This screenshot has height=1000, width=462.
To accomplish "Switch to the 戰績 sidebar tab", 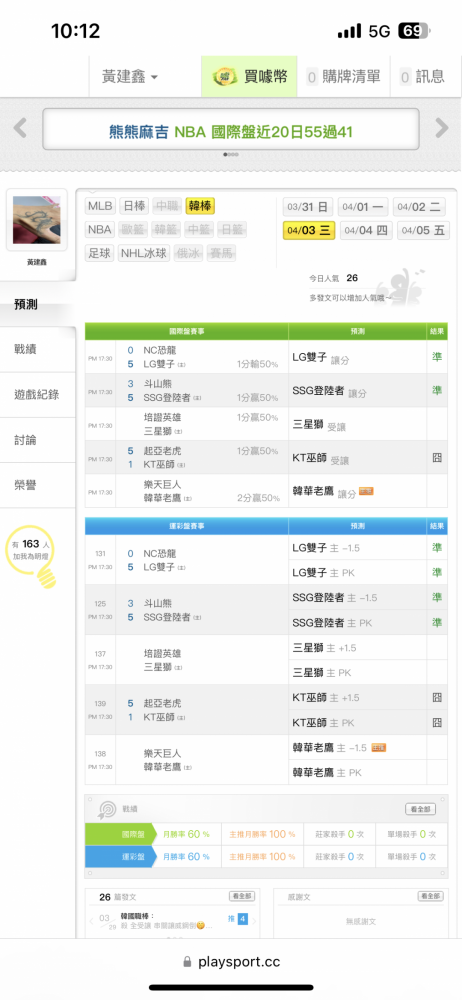I will [x=38, y=349].
